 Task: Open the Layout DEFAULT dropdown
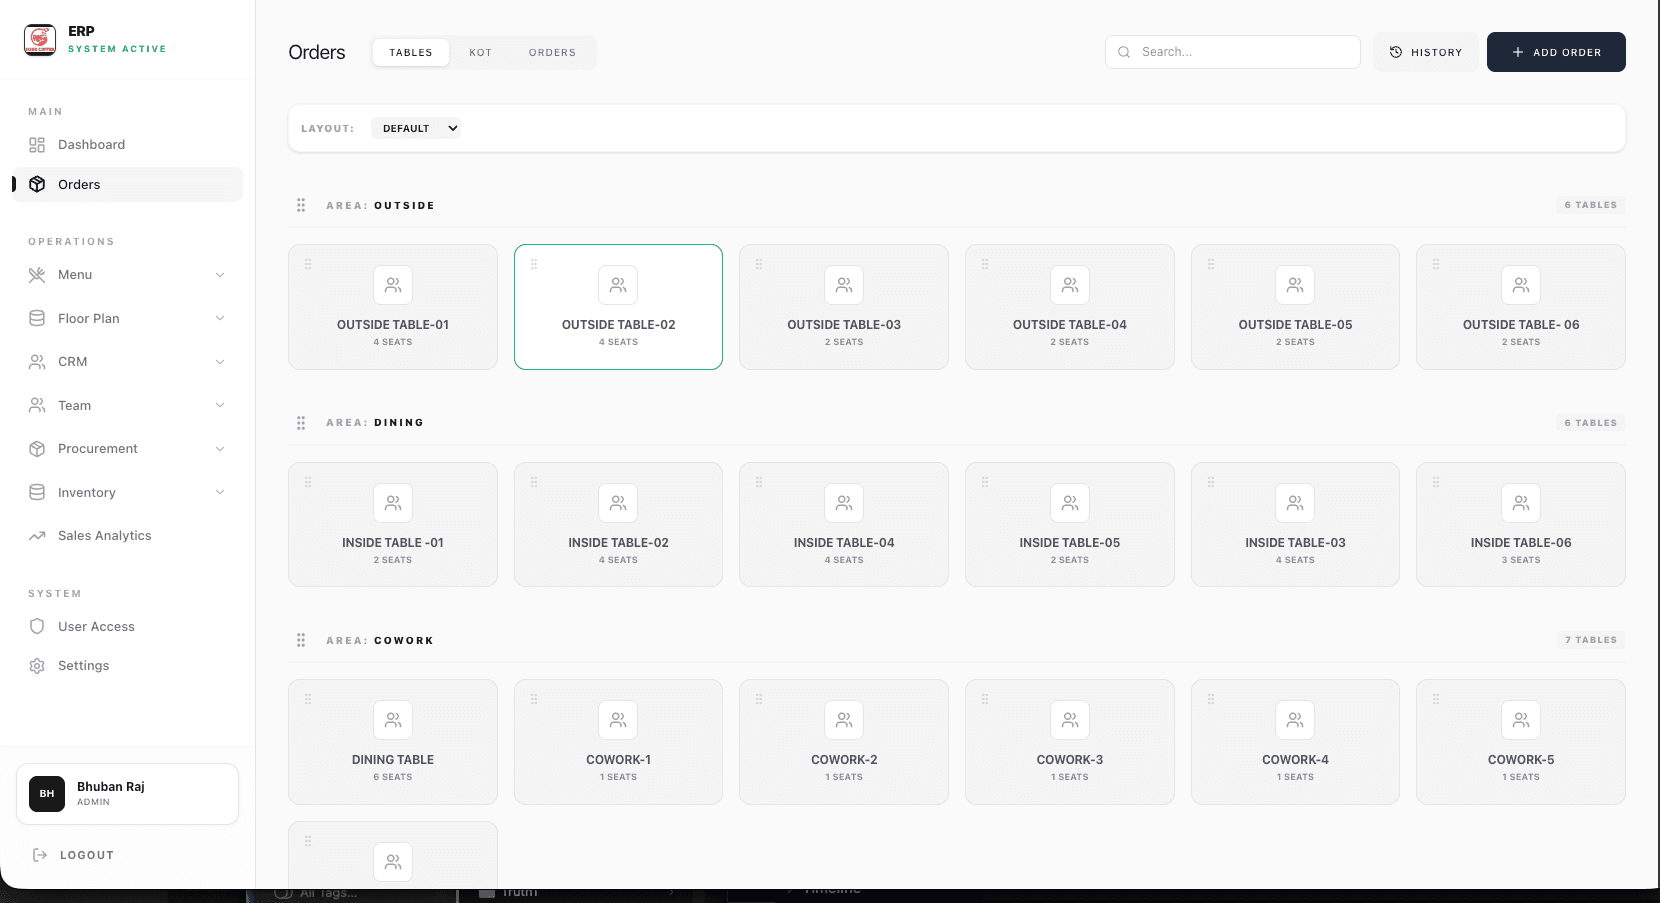[x=416, y=128]
